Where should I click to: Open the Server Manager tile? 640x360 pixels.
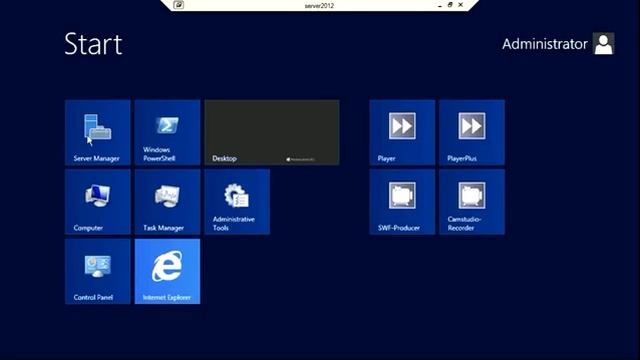click(x=98, y=132)
